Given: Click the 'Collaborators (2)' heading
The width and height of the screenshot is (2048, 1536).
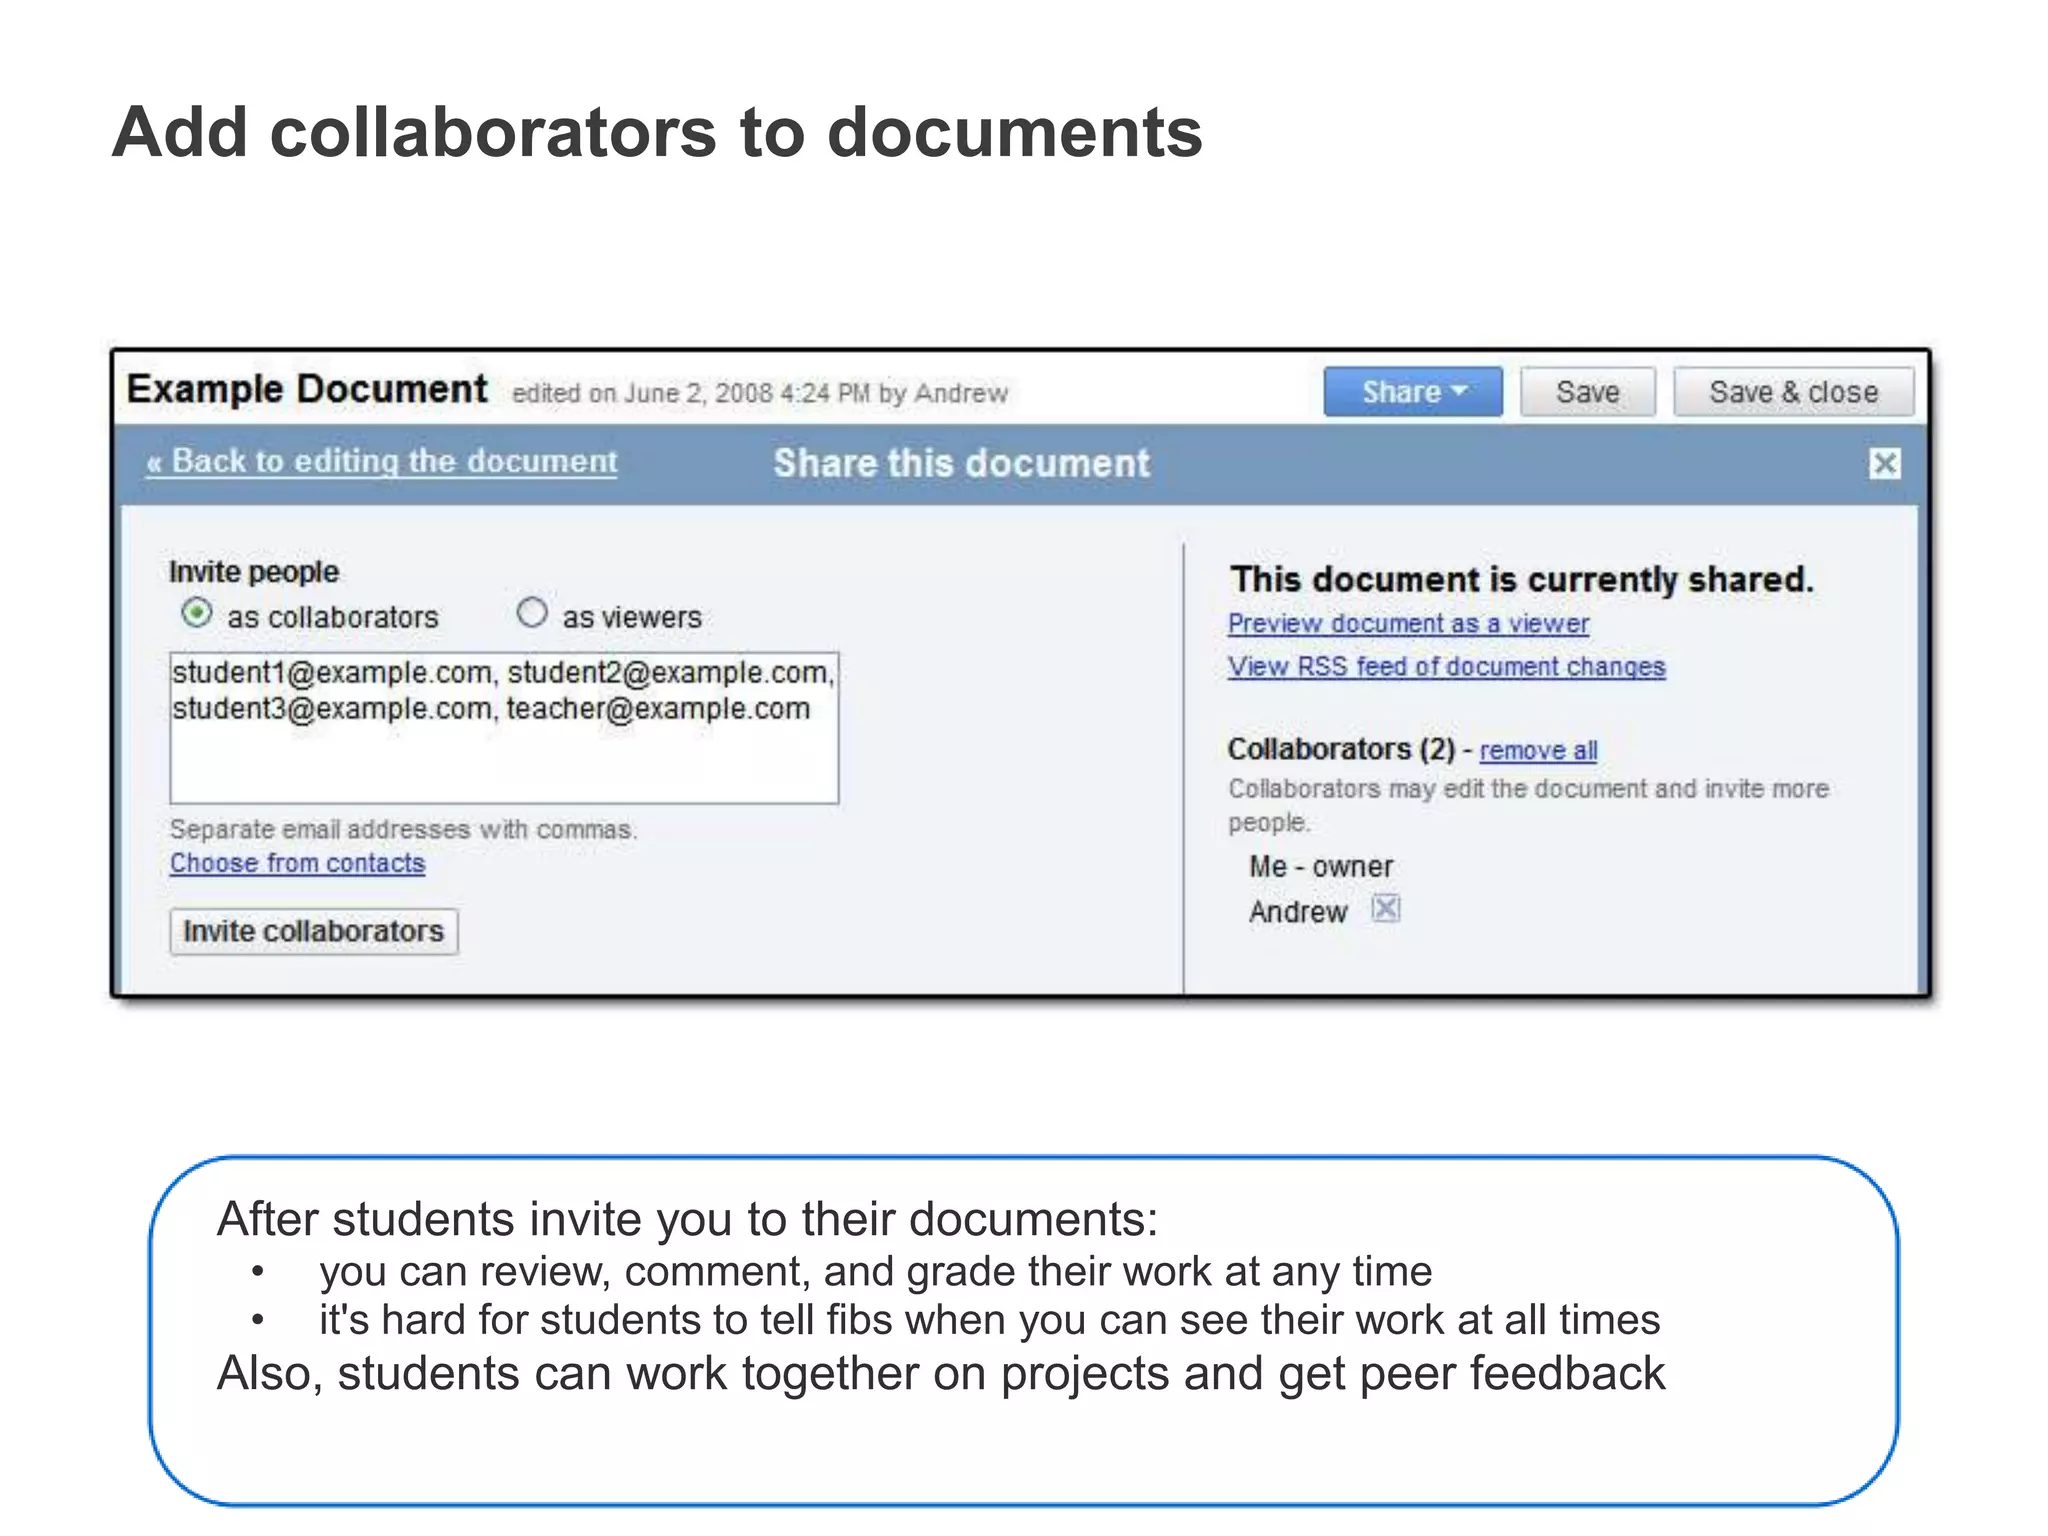Looking at the screenshot, I should [x=1341, y=749].
